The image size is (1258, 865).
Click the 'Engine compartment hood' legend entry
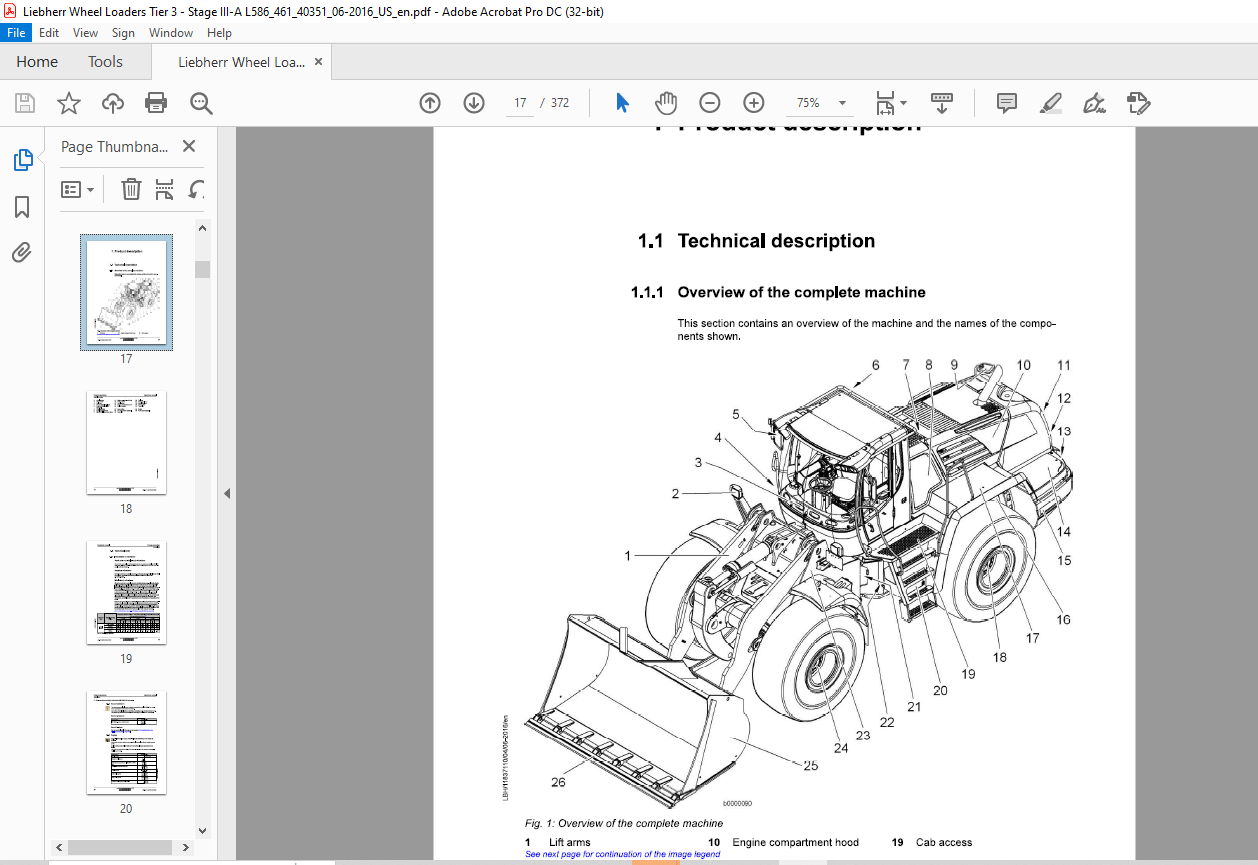[795, 843]
